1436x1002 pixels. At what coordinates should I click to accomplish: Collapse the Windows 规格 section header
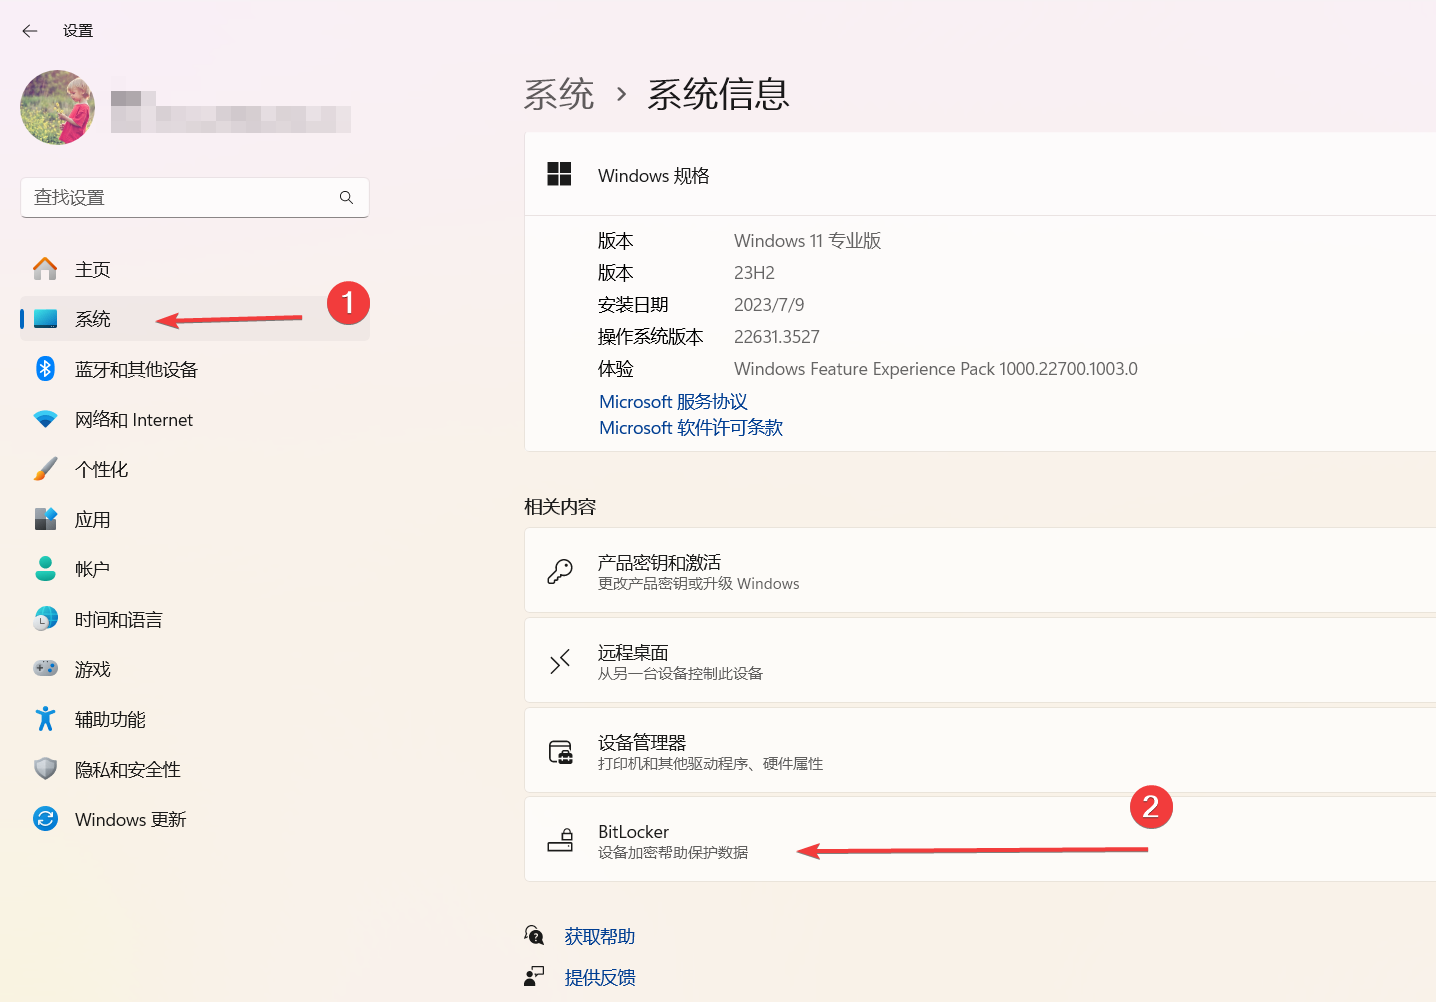(x=980, y=174)
